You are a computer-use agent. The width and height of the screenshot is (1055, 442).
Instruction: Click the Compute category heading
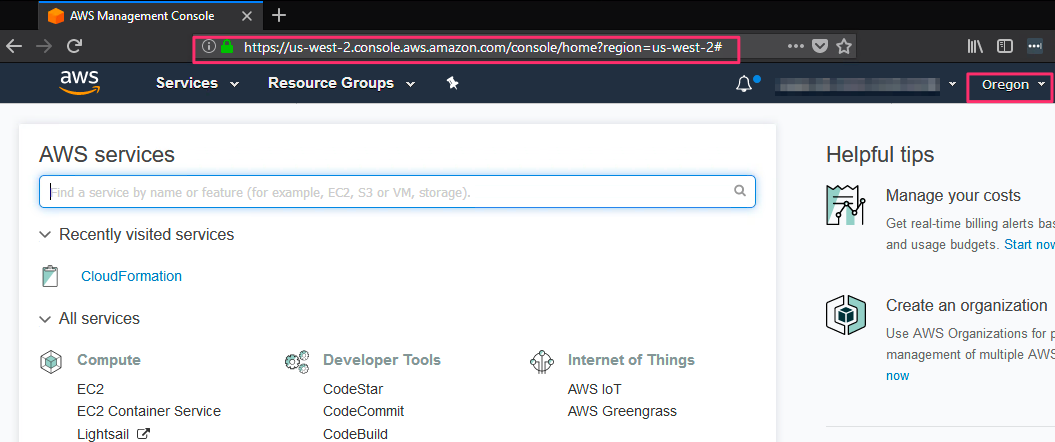[x=109, y=360]
